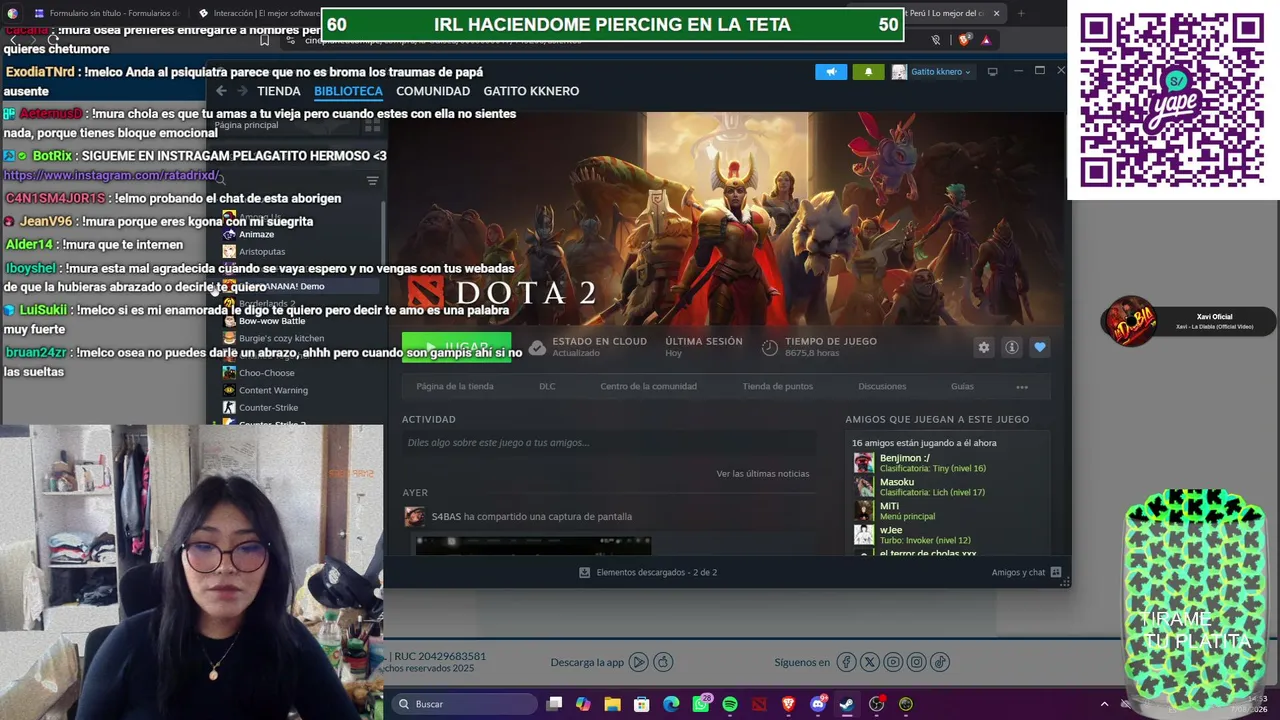The height and width of the screenshot is (720, 1280).
Task: Open Steam taskbar icon
Action: [x=847, y=704]
